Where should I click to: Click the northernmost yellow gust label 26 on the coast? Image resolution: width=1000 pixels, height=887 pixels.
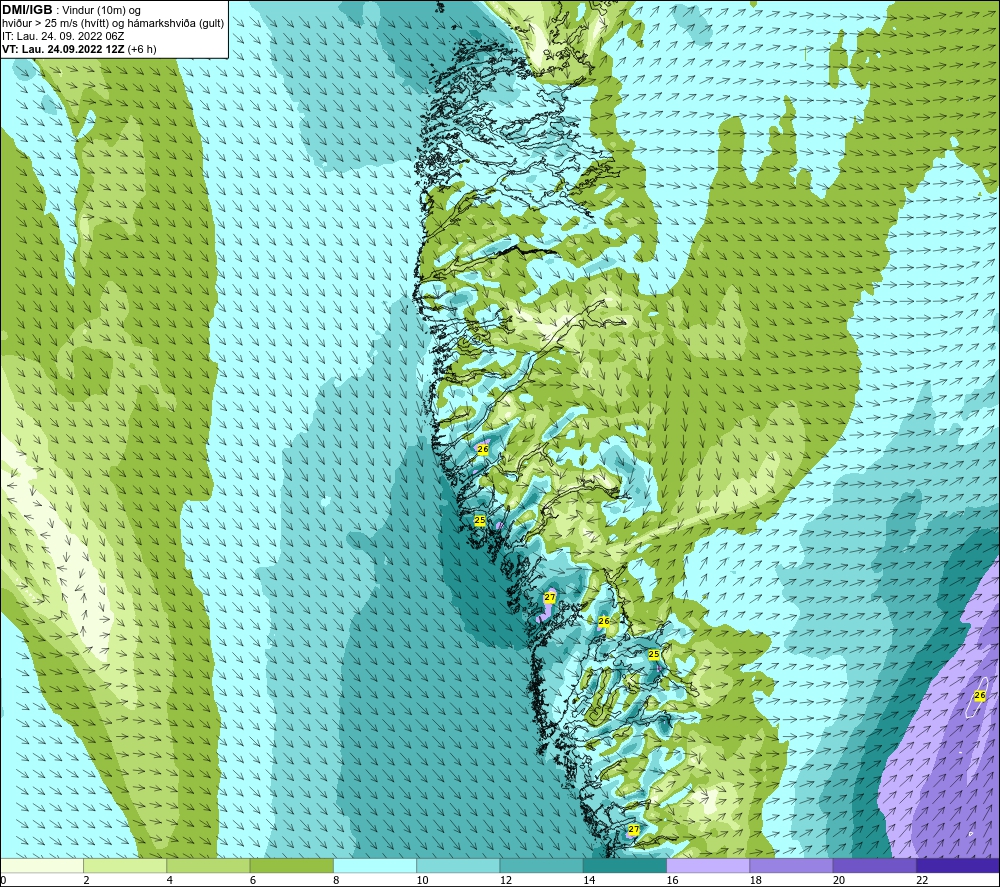(x=483, y=449)
